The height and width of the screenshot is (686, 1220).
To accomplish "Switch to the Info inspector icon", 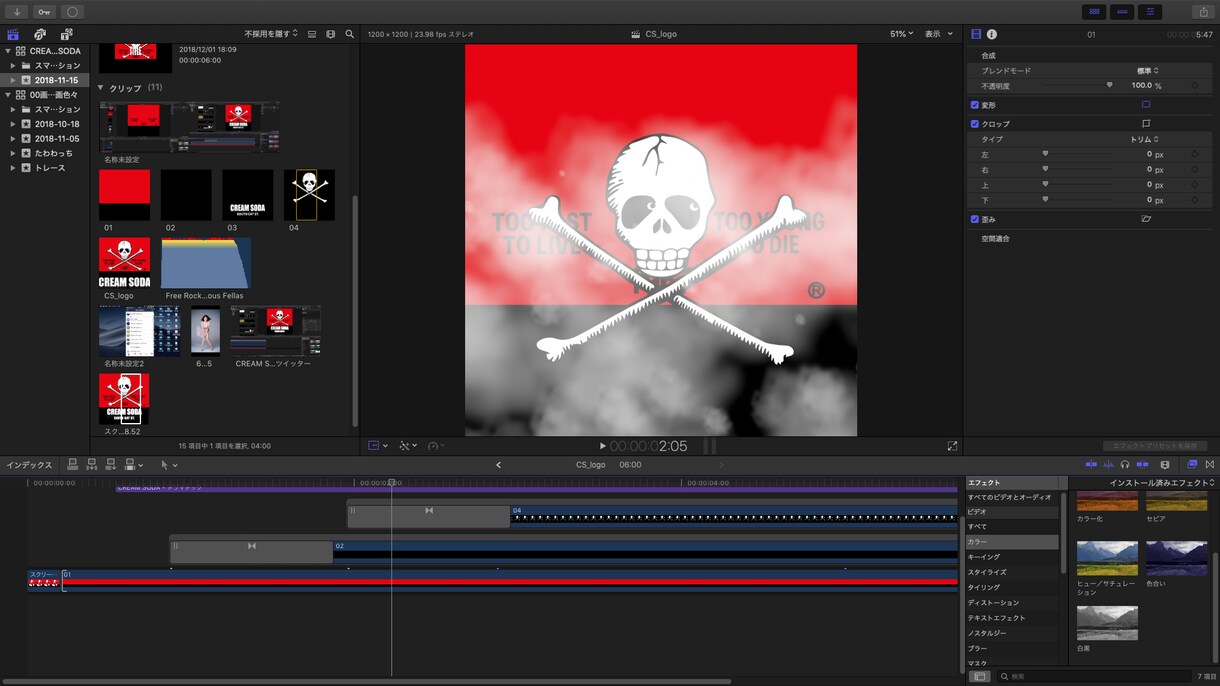I will coord(992,34).
